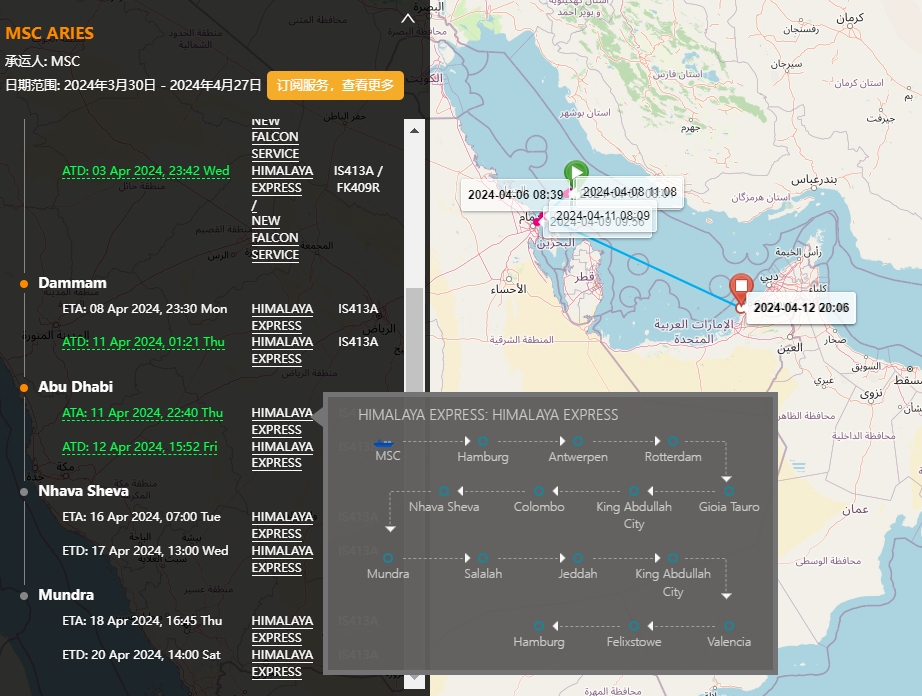The width and height of the screenshot is (922, 696).
Task: Open ATD 12 Apr 2024, 15:52 Fri link
Action: [140, 447]
